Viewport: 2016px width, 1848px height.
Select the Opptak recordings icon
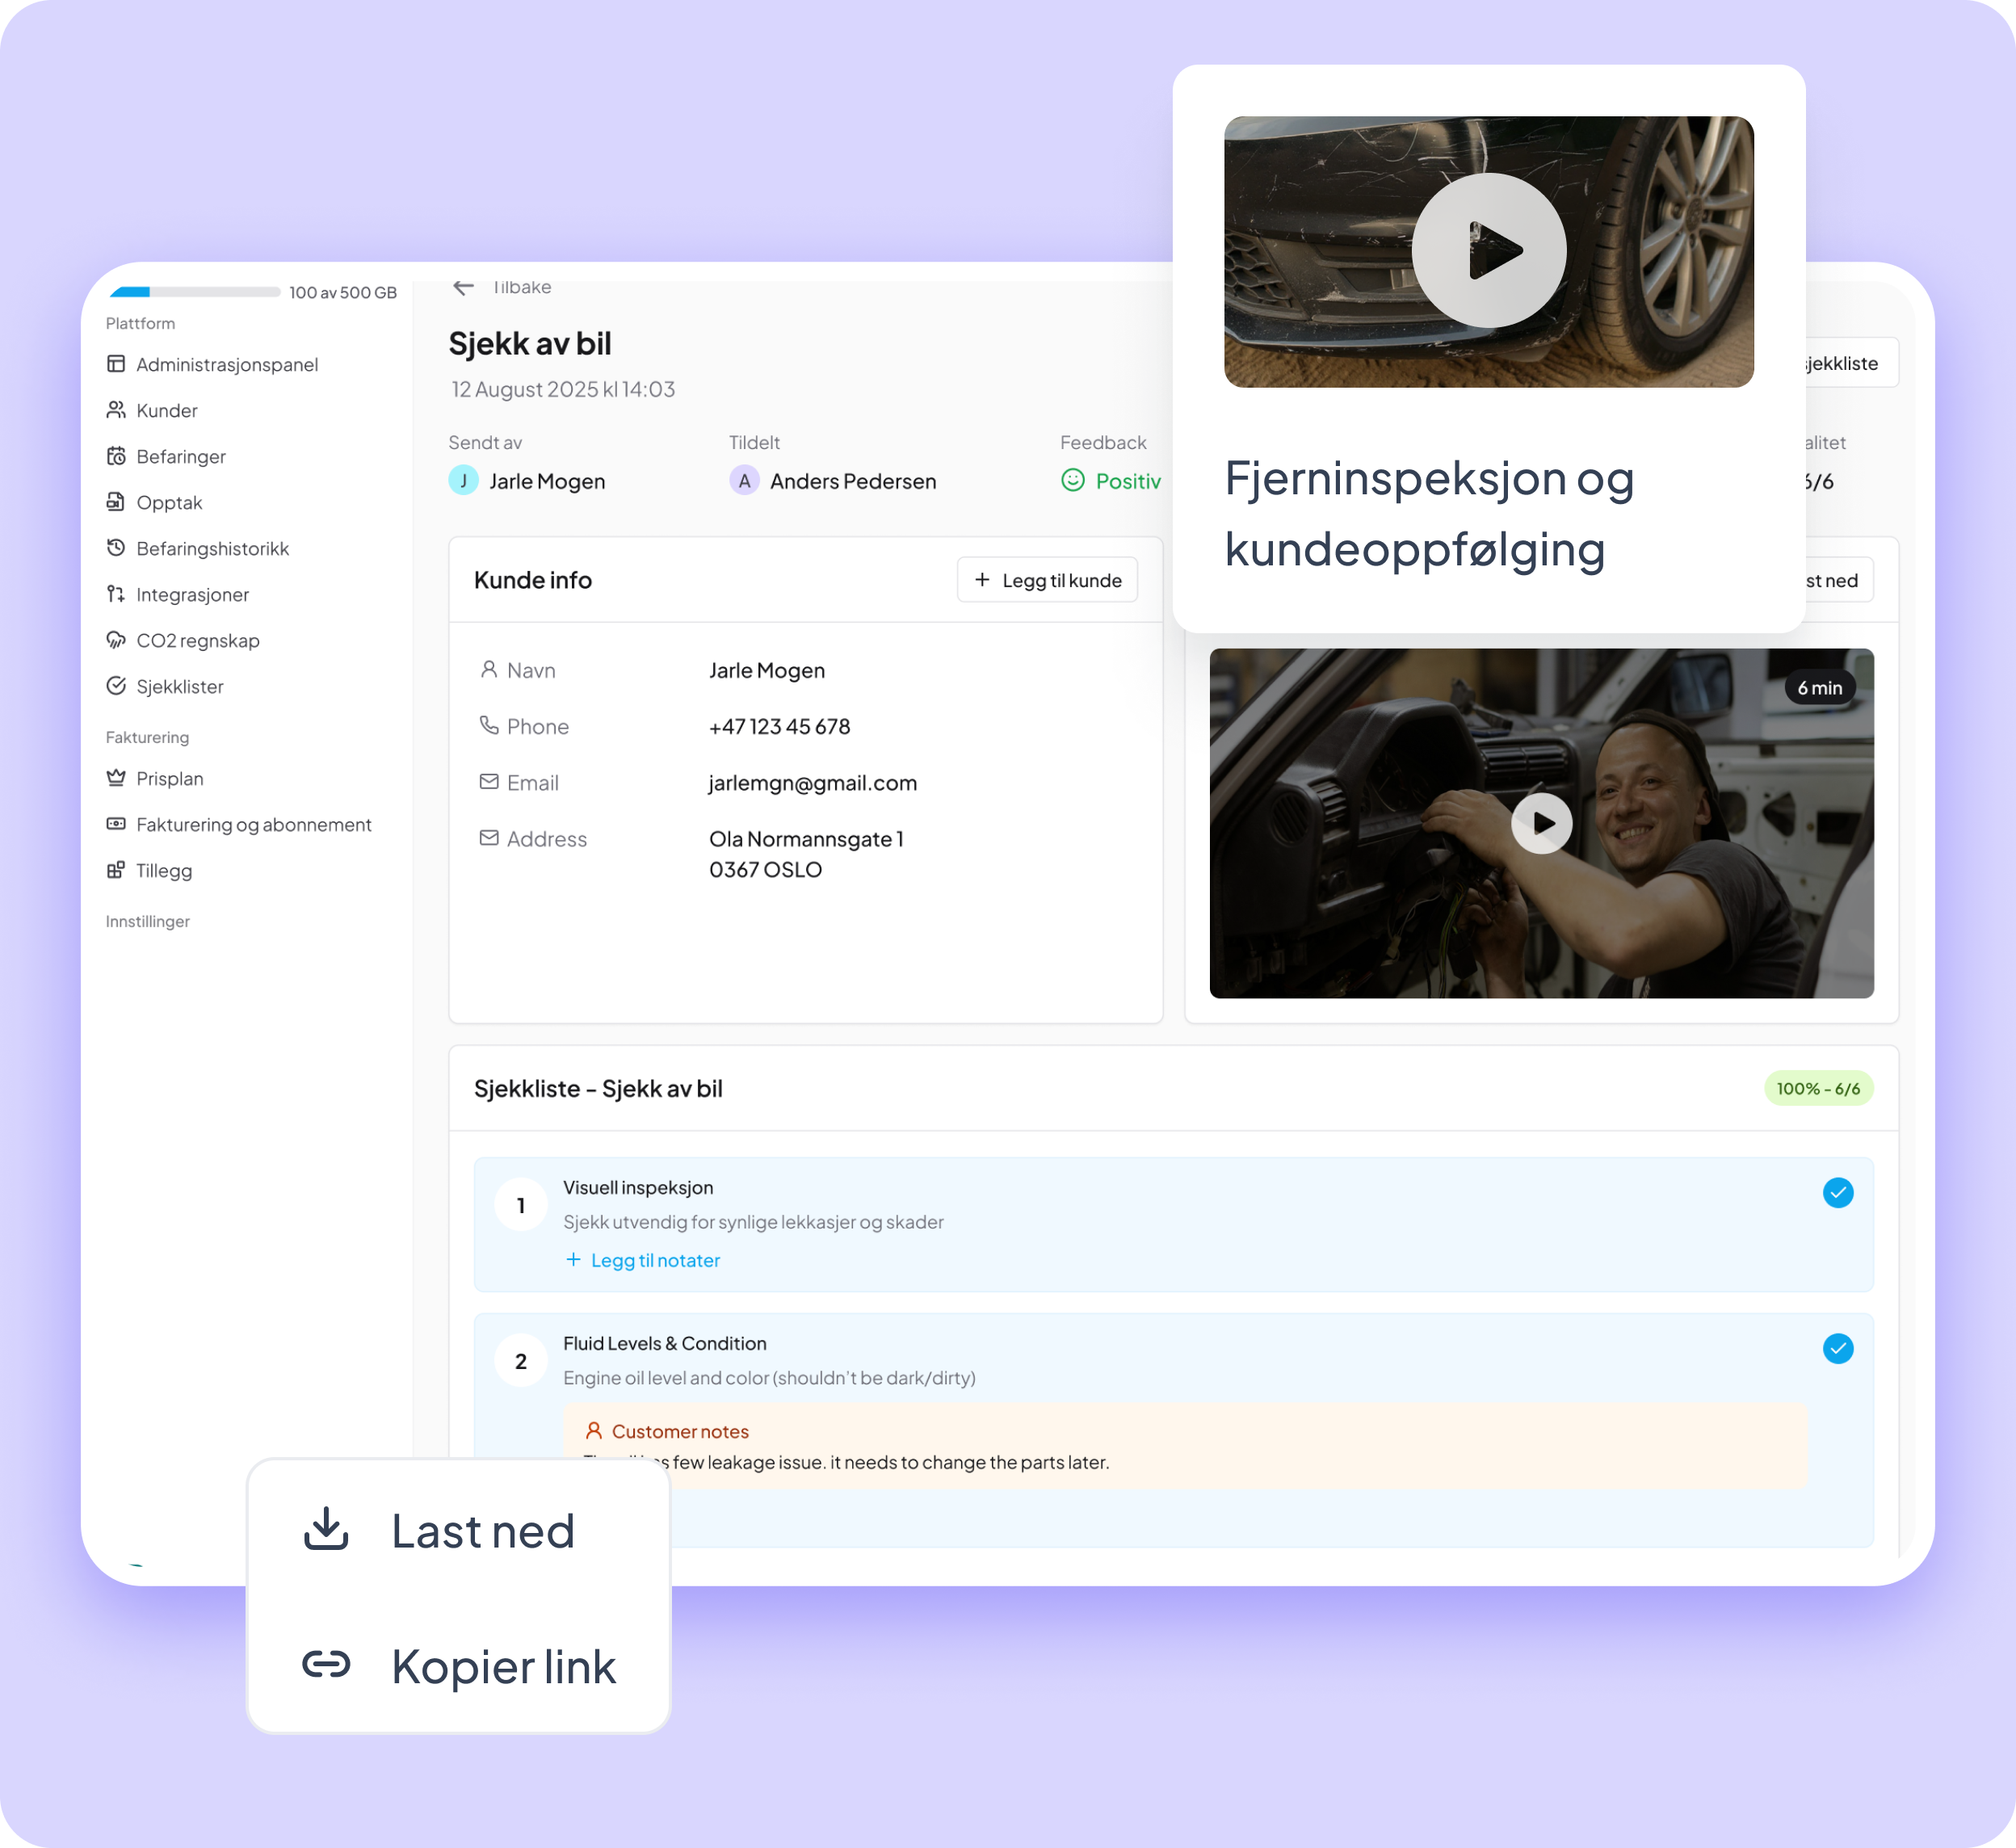coord(116,502)
